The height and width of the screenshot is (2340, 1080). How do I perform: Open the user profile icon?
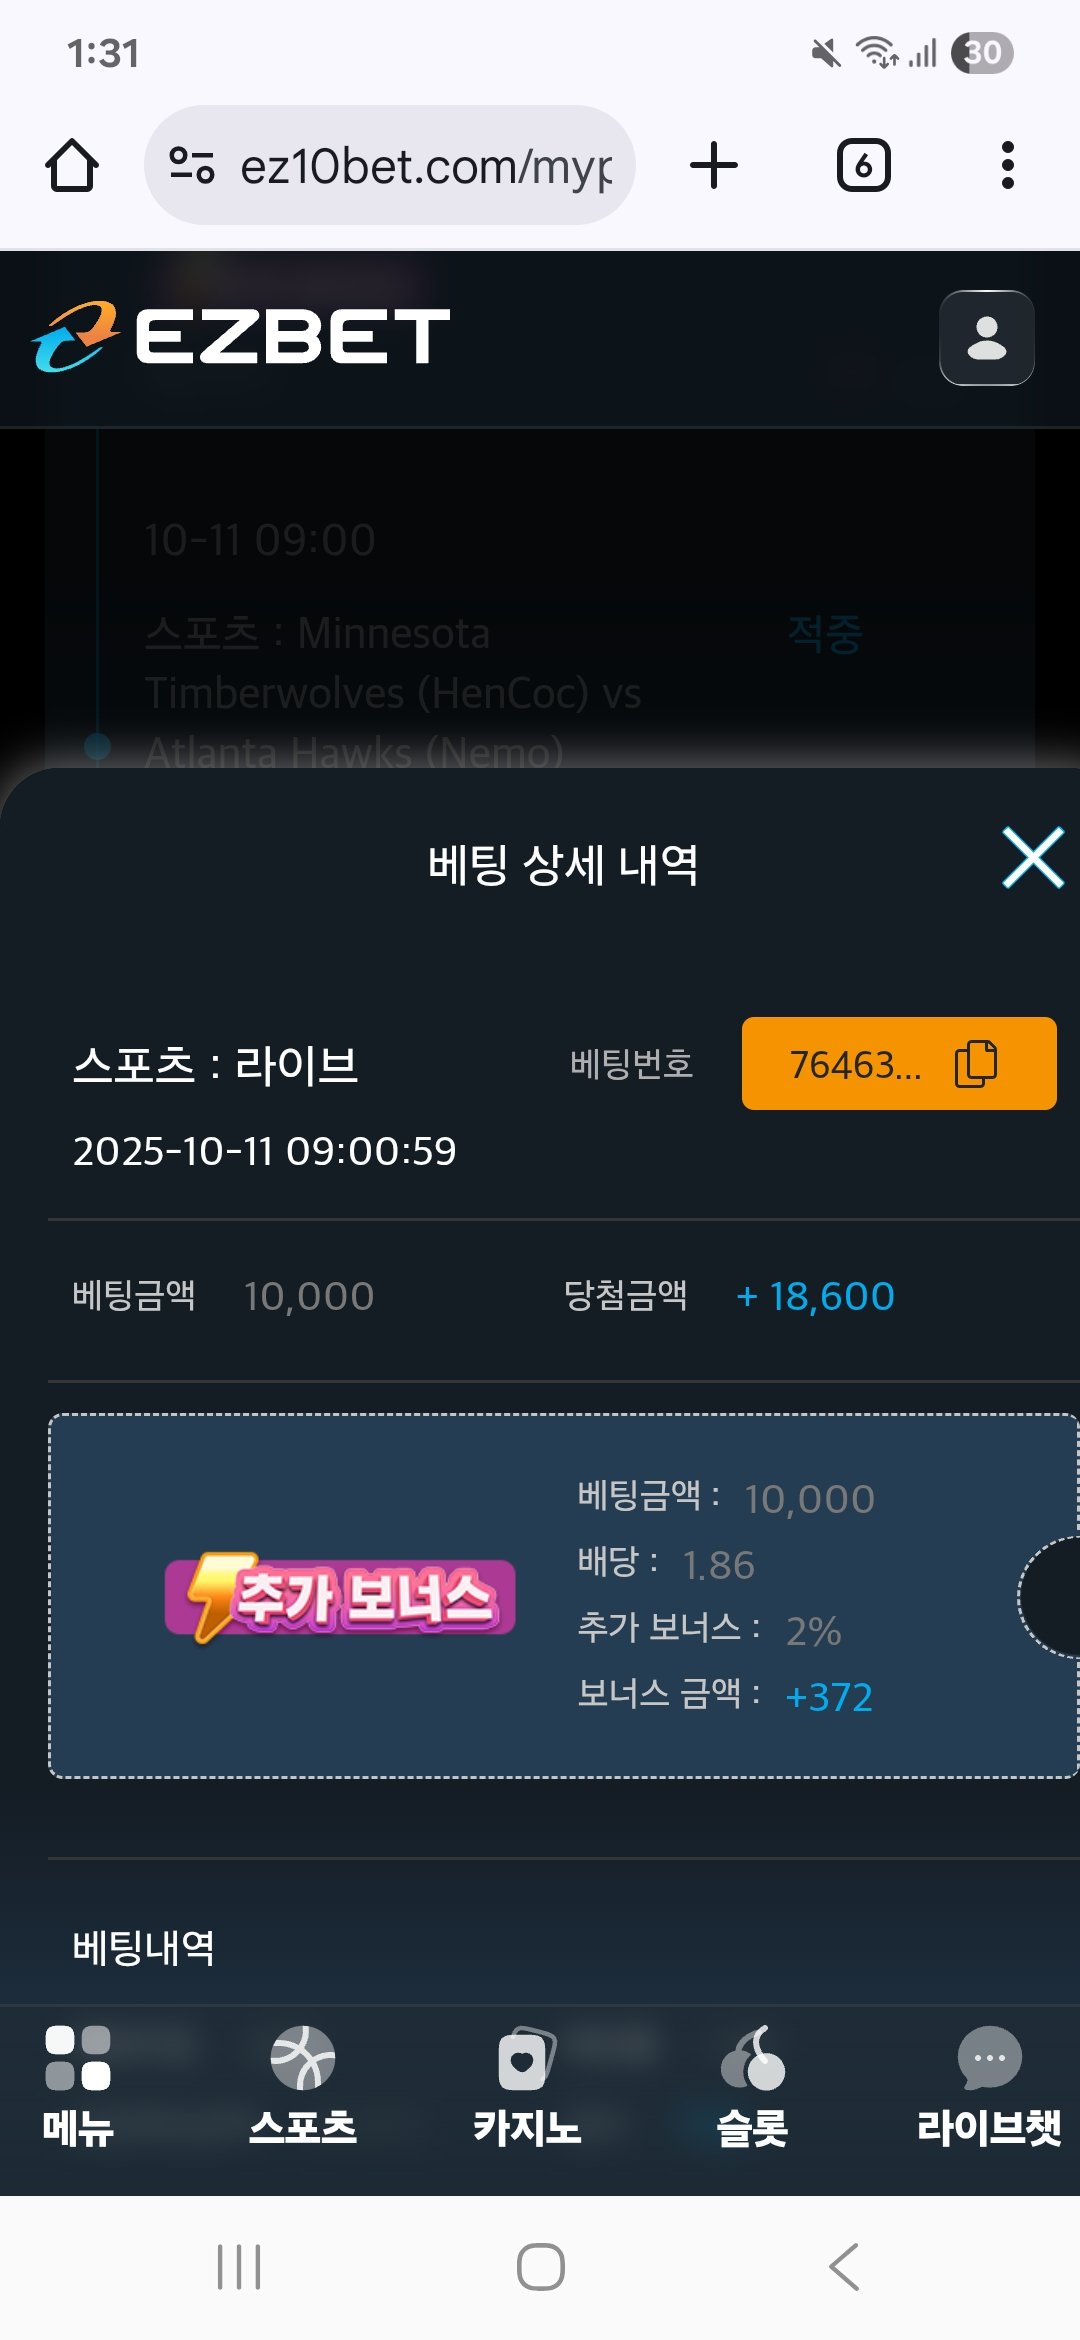click(x=986, y=338)
